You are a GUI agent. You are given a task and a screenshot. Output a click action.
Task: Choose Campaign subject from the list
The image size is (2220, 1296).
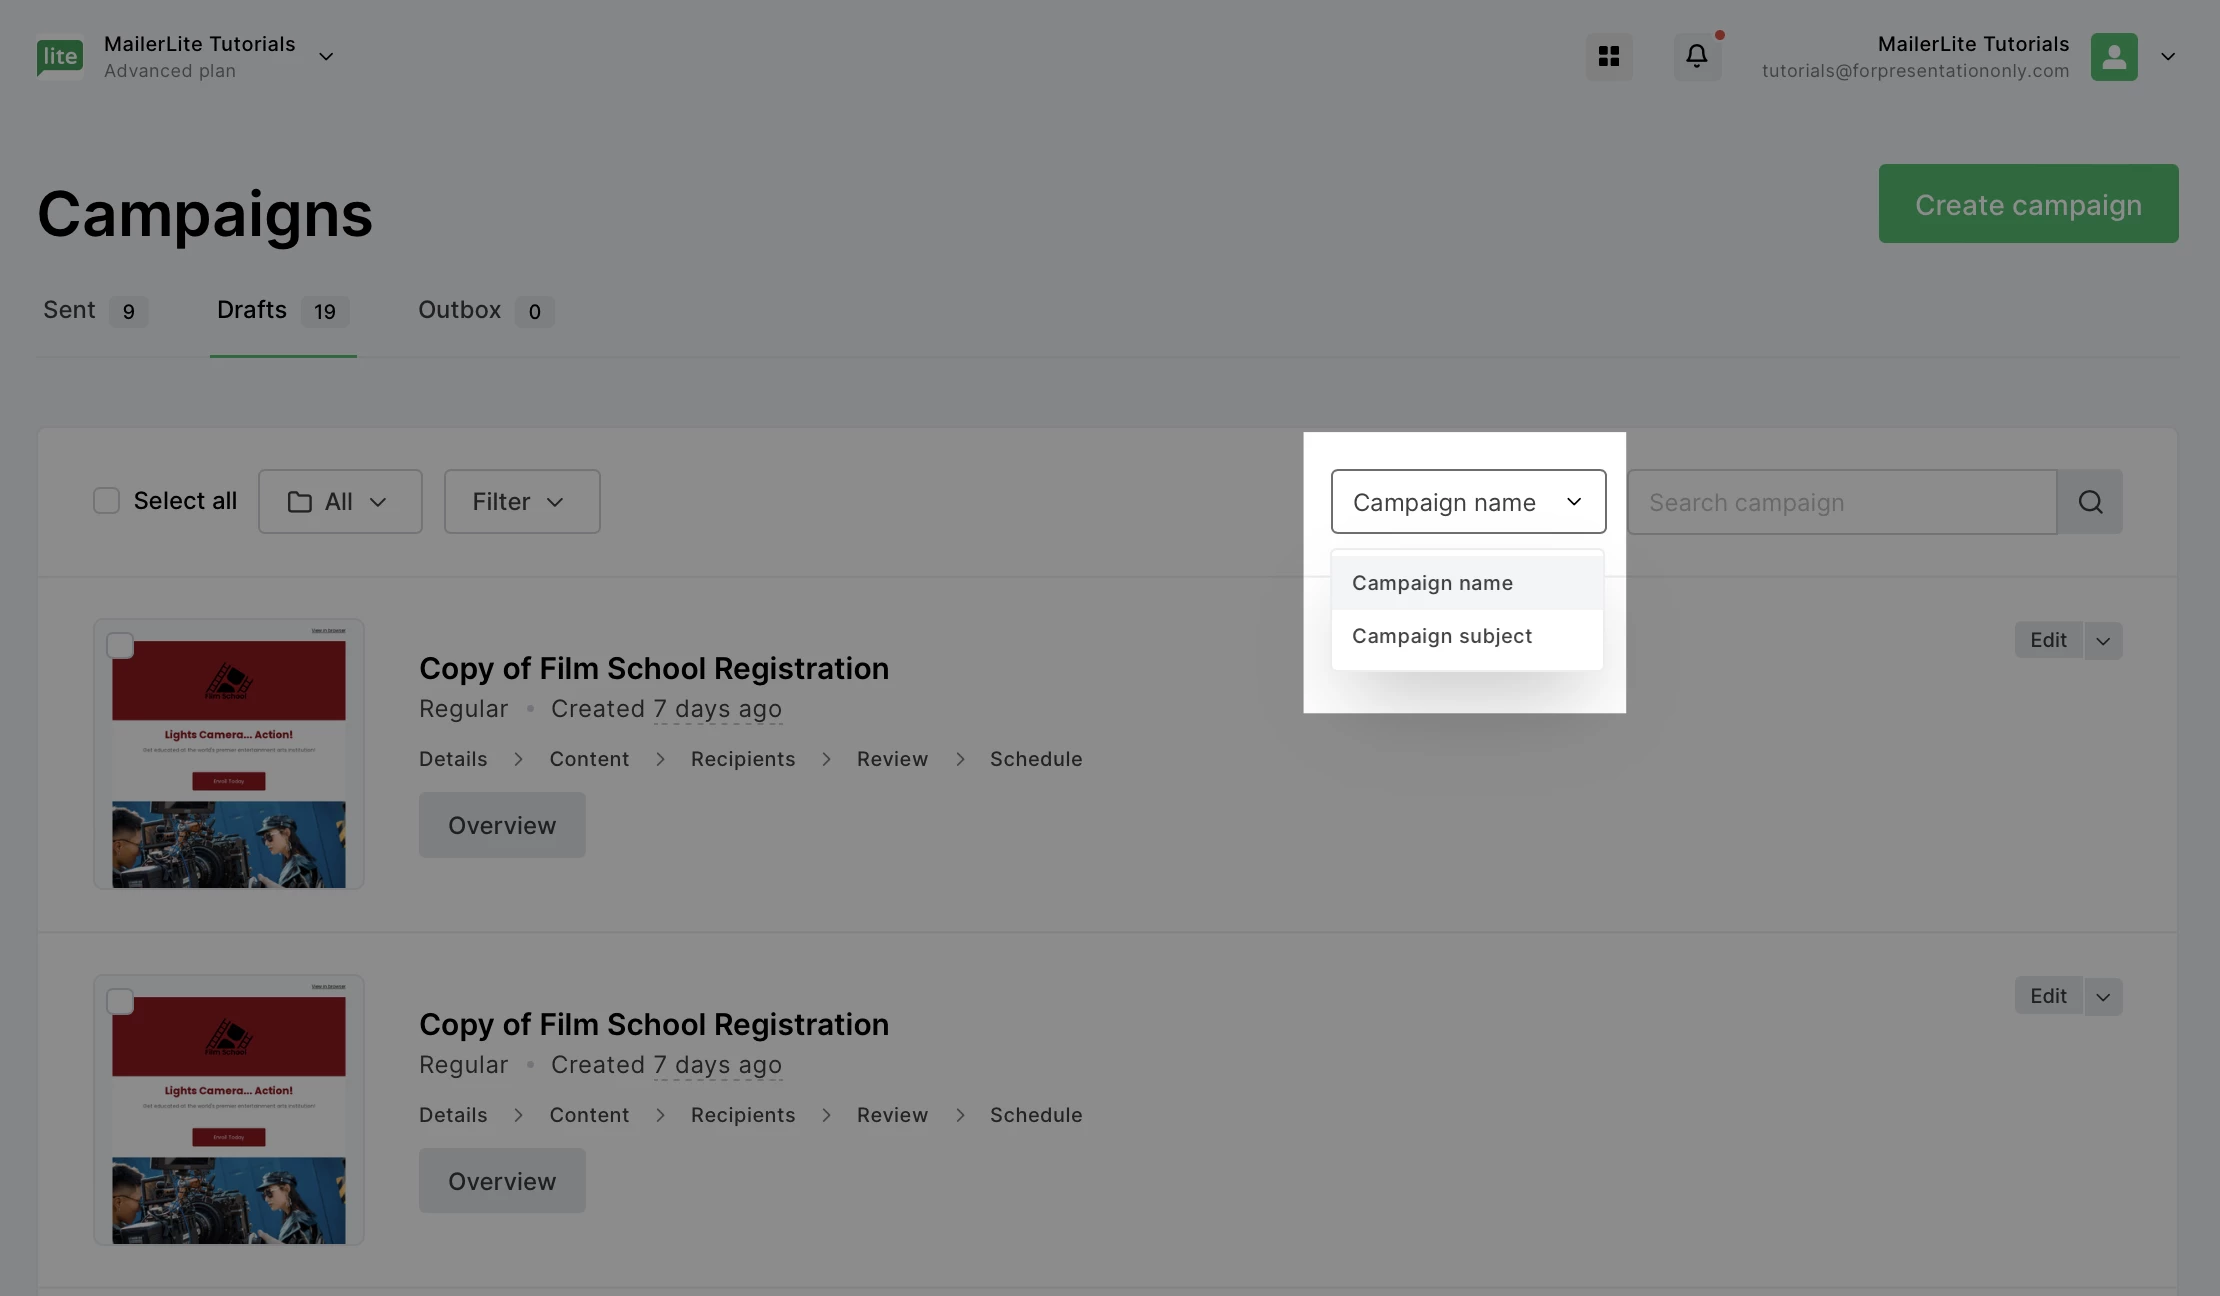(x=1441, y=637)
